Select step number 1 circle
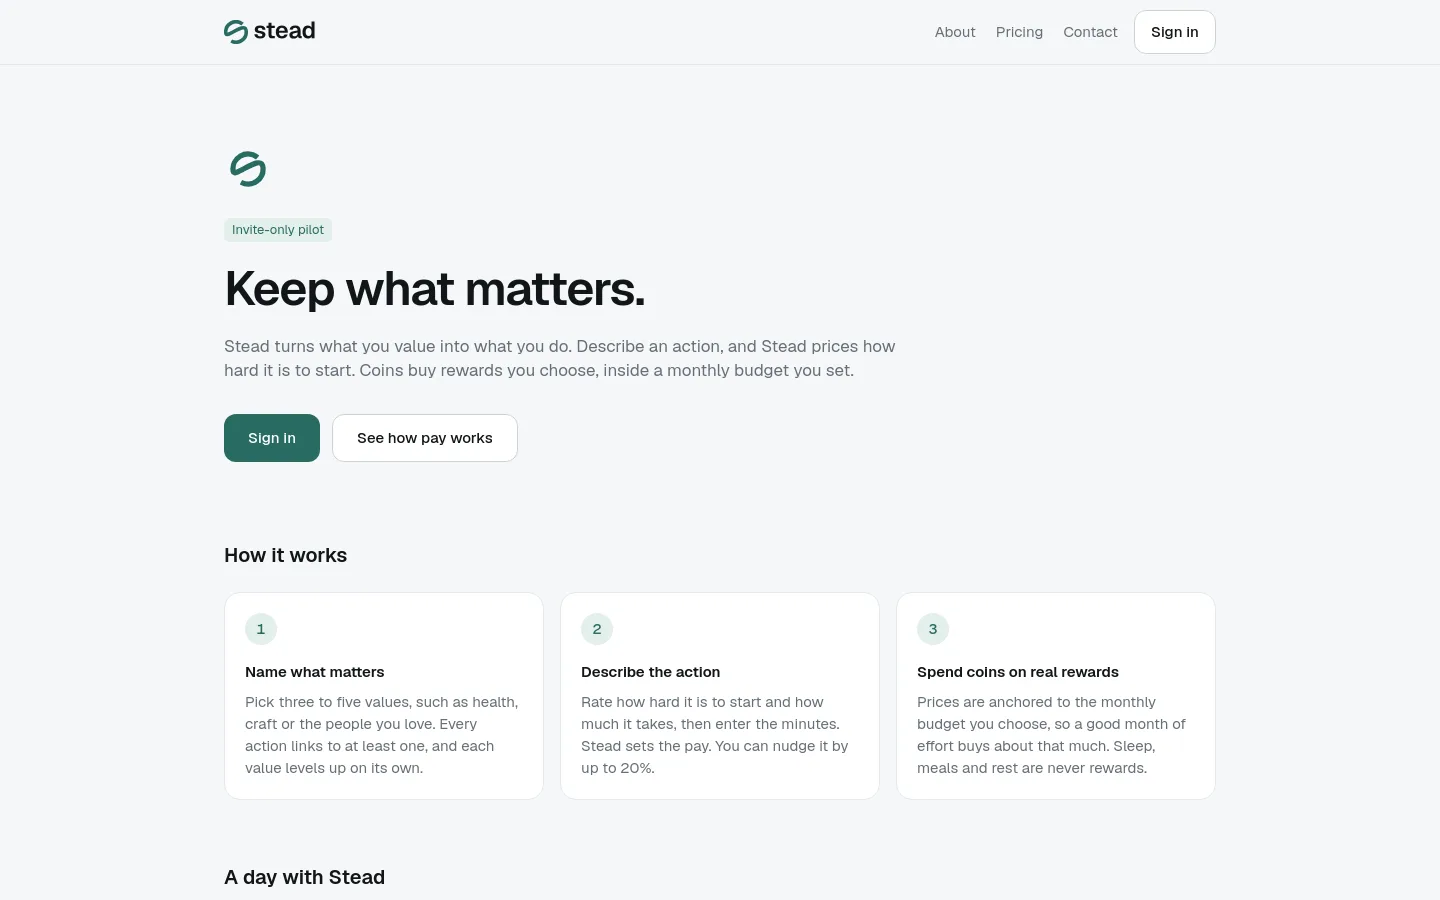Viewport: 1440px width, 900px height. (x=261, y=629)
